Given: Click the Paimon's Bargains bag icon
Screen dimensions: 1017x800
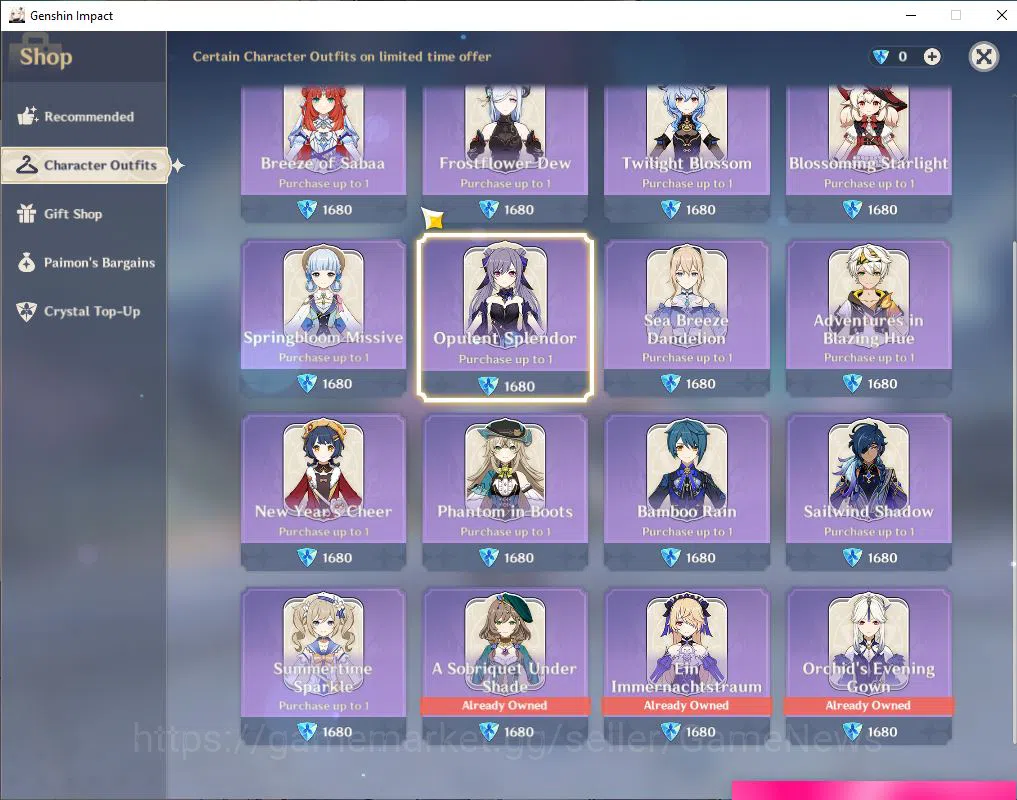Looking at the screenshot, I should [x=27, y=262].
